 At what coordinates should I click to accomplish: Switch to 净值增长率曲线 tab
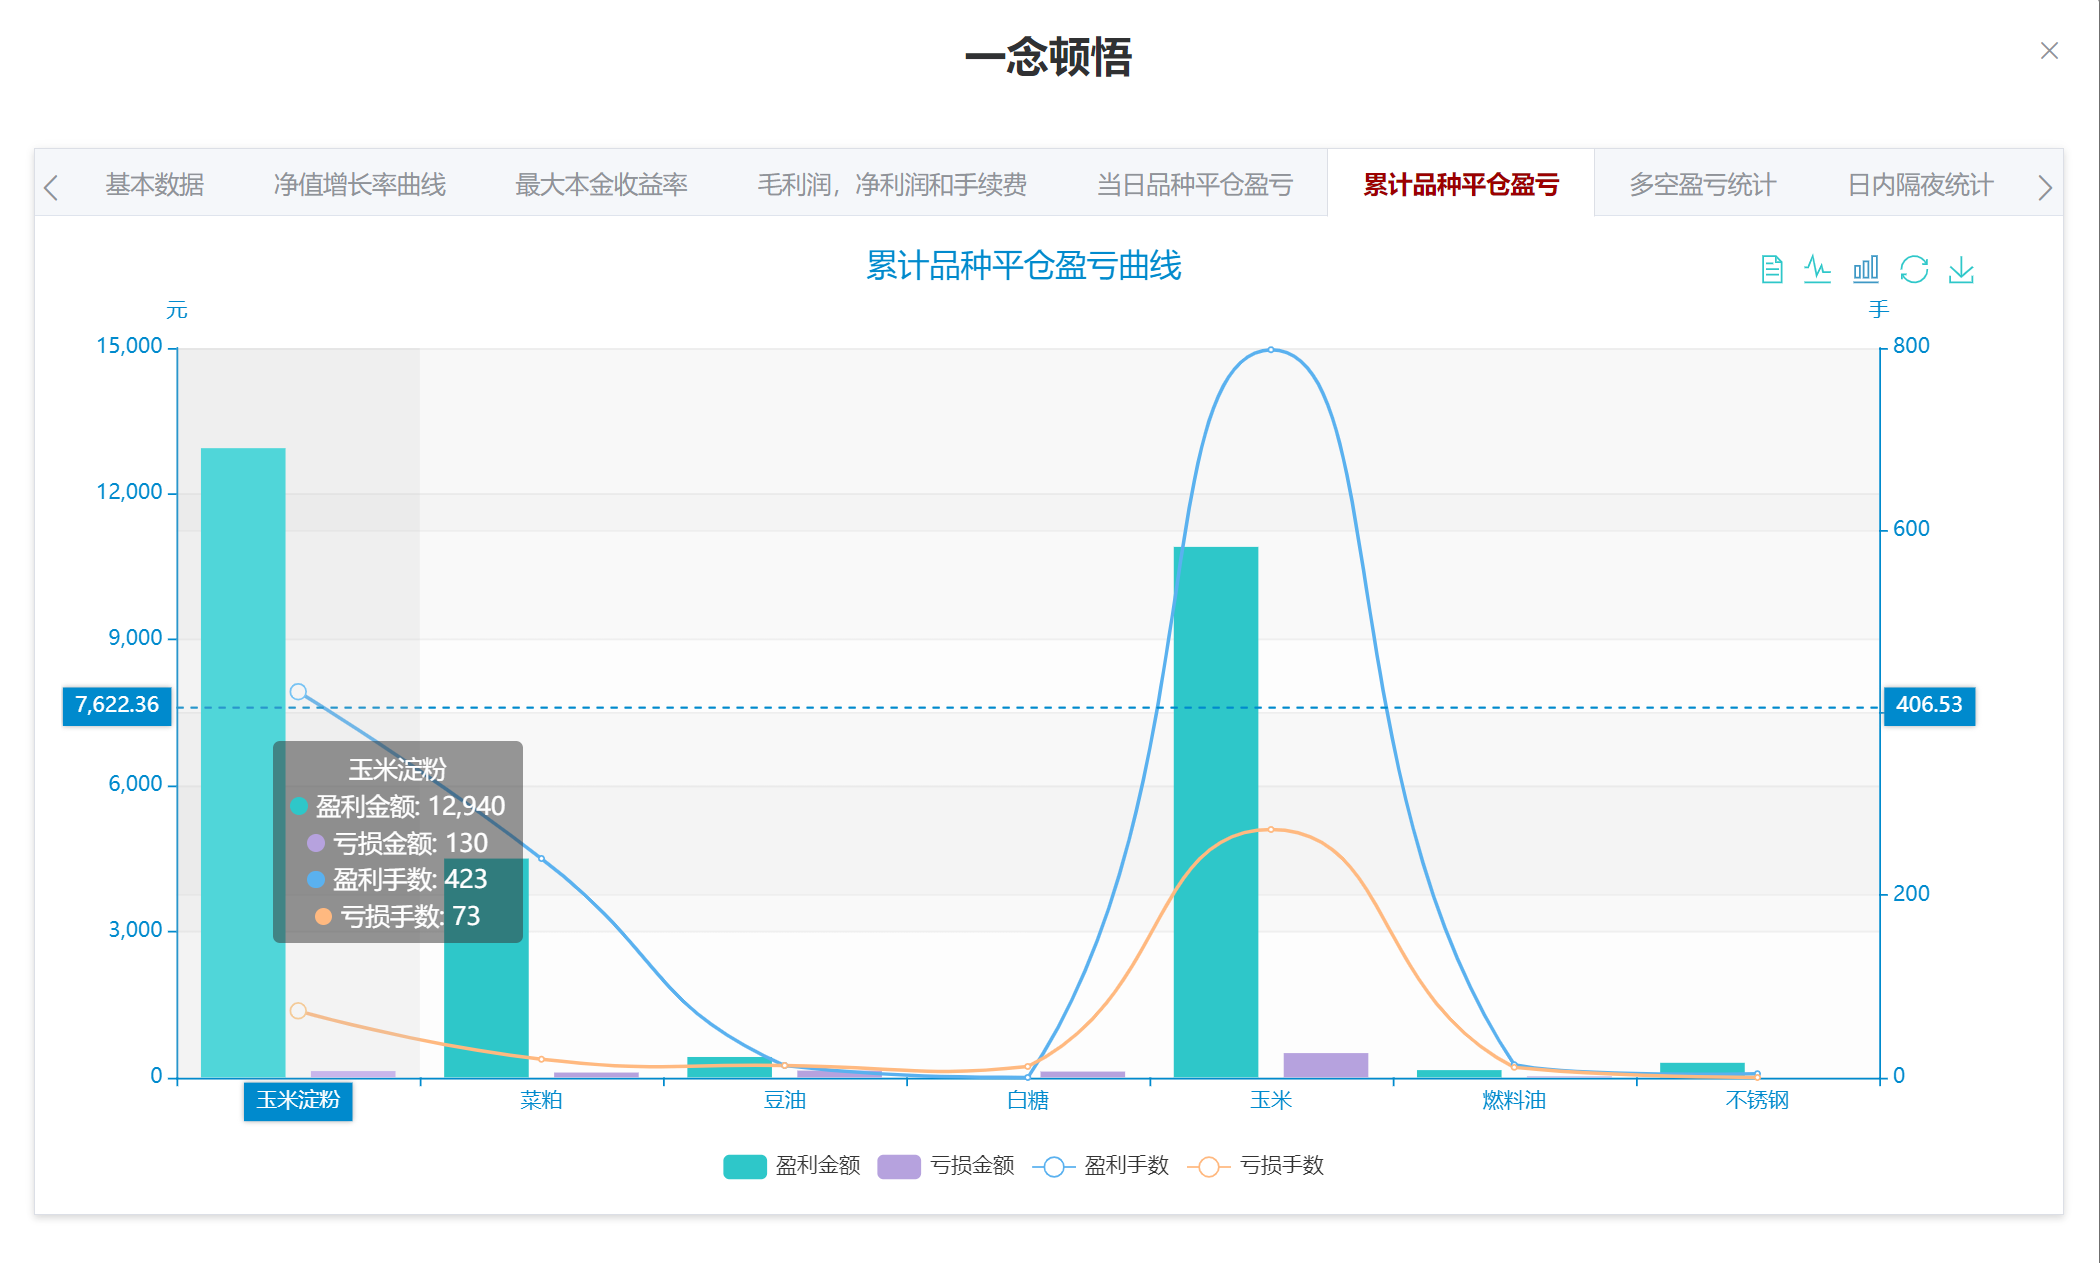click(x=360, y=185)
